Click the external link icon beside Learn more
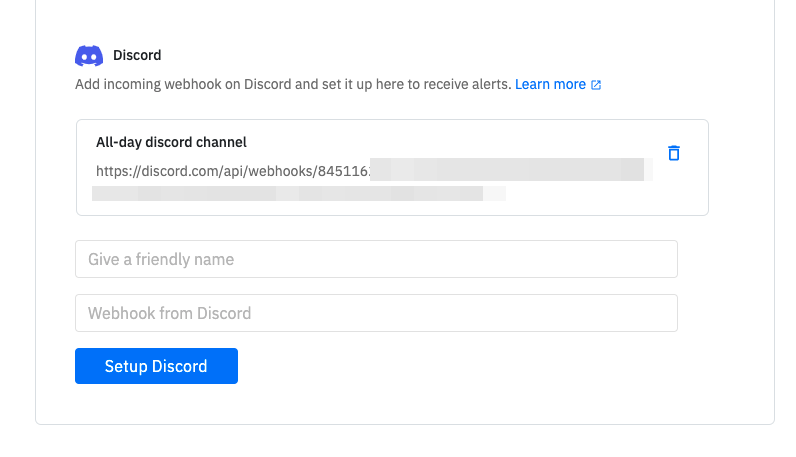The image size is (796, 457). [596, 85]
